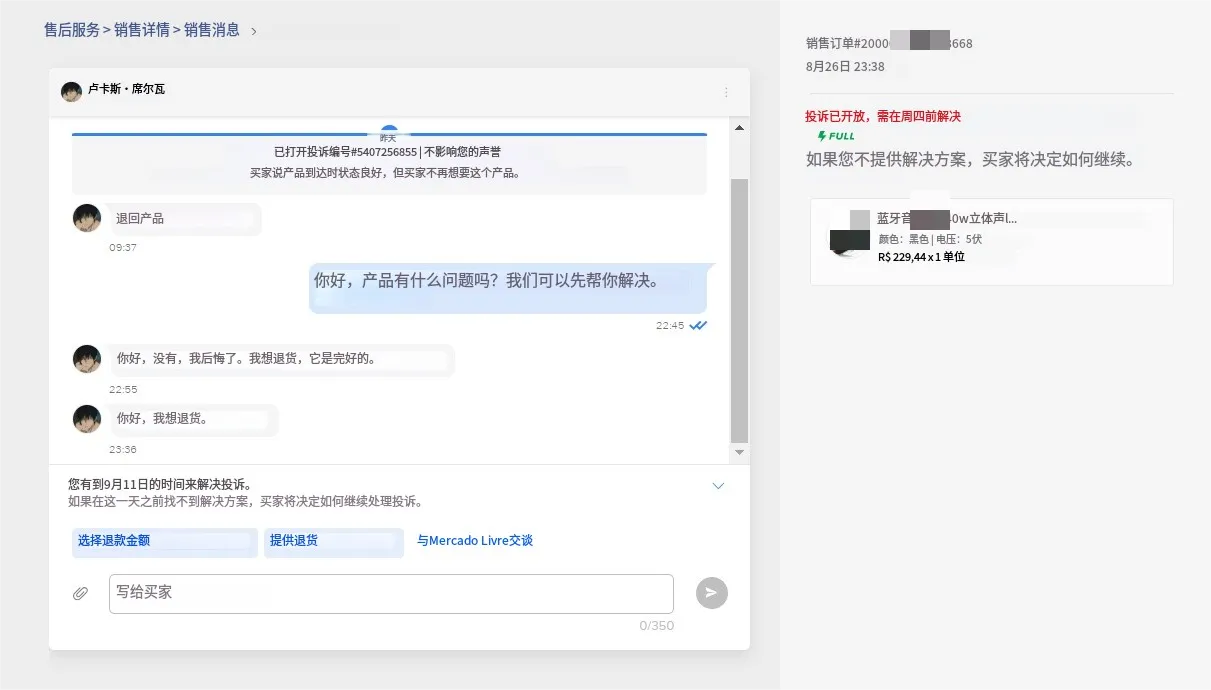Open the three-dot options icon in chat header
Screen dimensions: 1211x690
[727, 91]
